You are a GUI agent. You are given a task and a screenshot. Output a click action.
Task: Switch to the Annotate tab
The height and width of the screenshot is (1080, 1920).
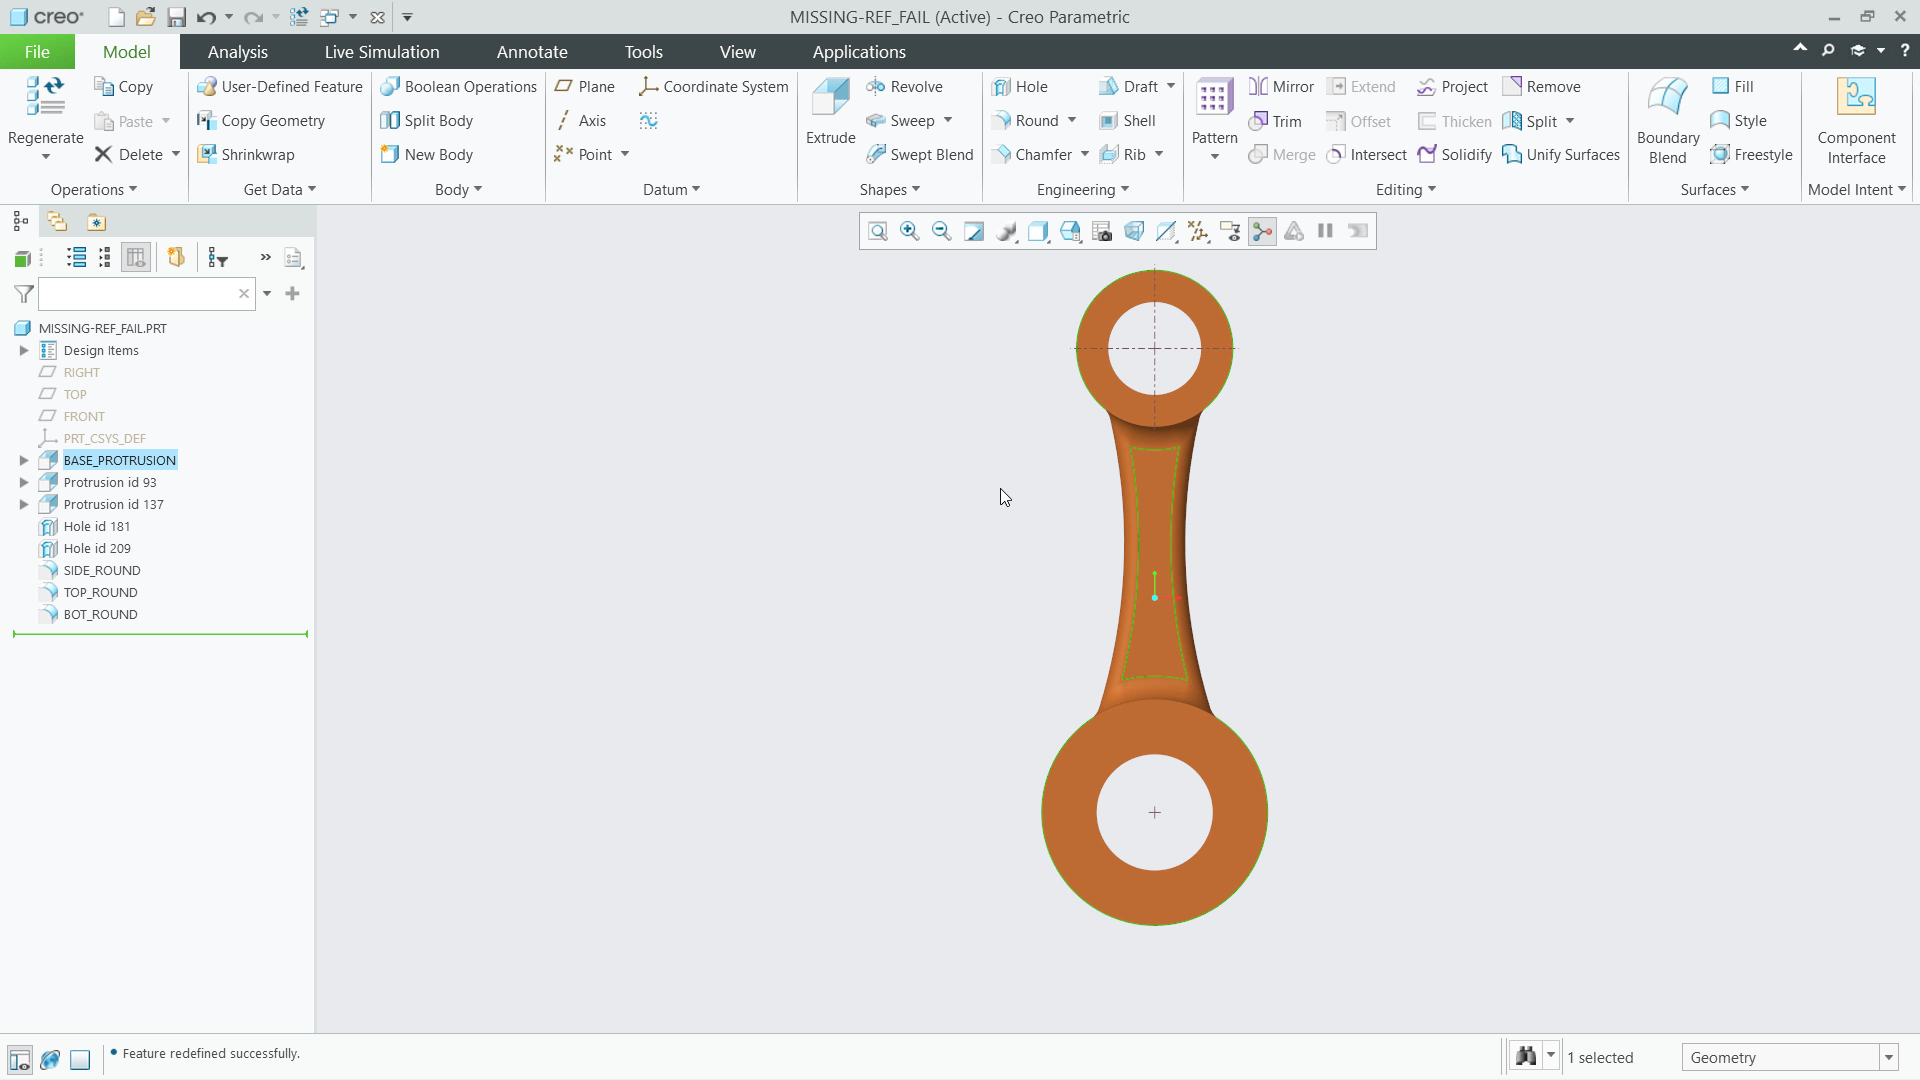click(532, 52)
